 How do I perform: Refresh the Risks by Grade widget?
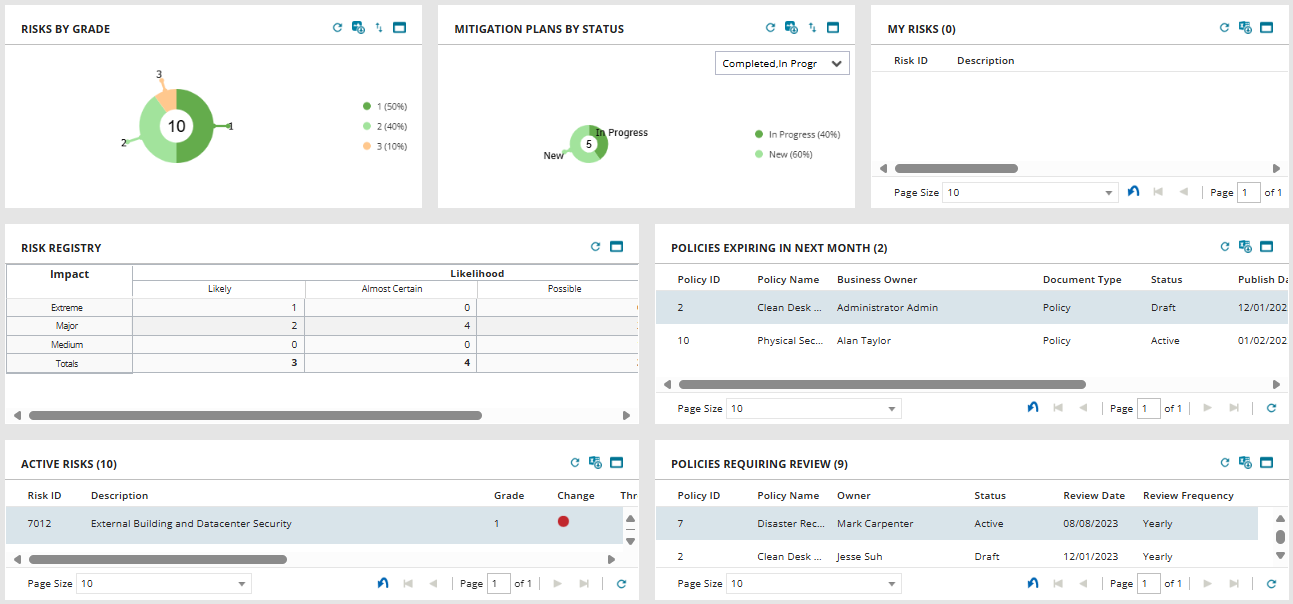pyautogui.click(x=337, y=28)
